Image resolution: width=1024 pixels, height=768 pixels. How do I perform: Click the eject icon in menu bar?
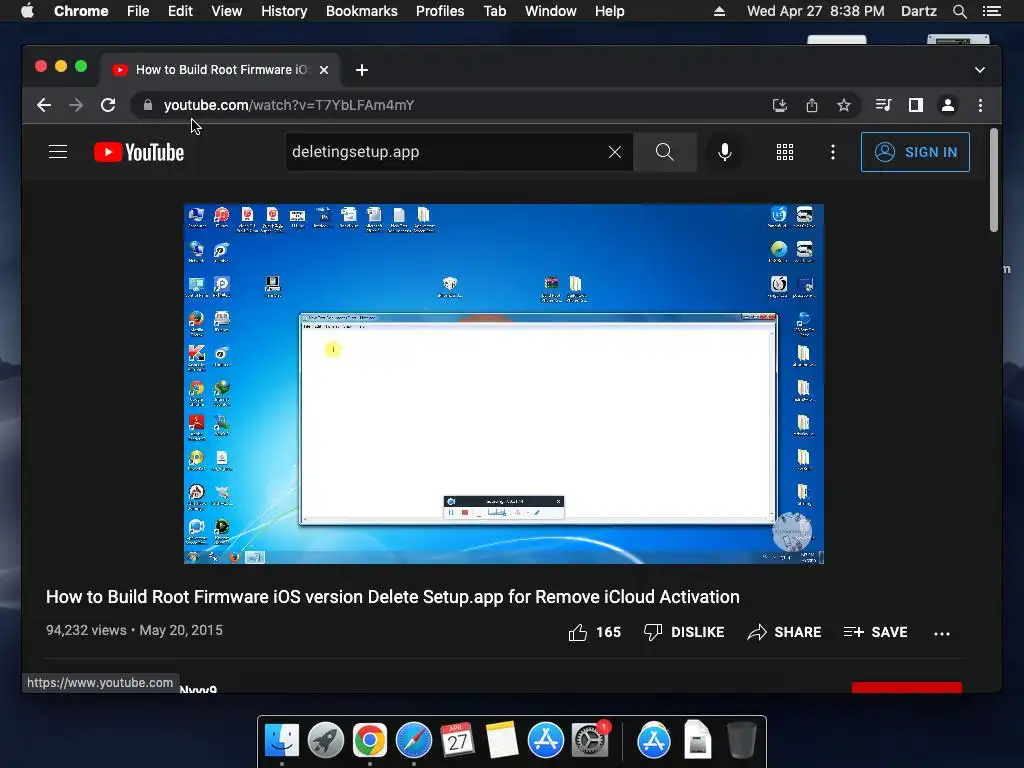click(x=719, y=11)
